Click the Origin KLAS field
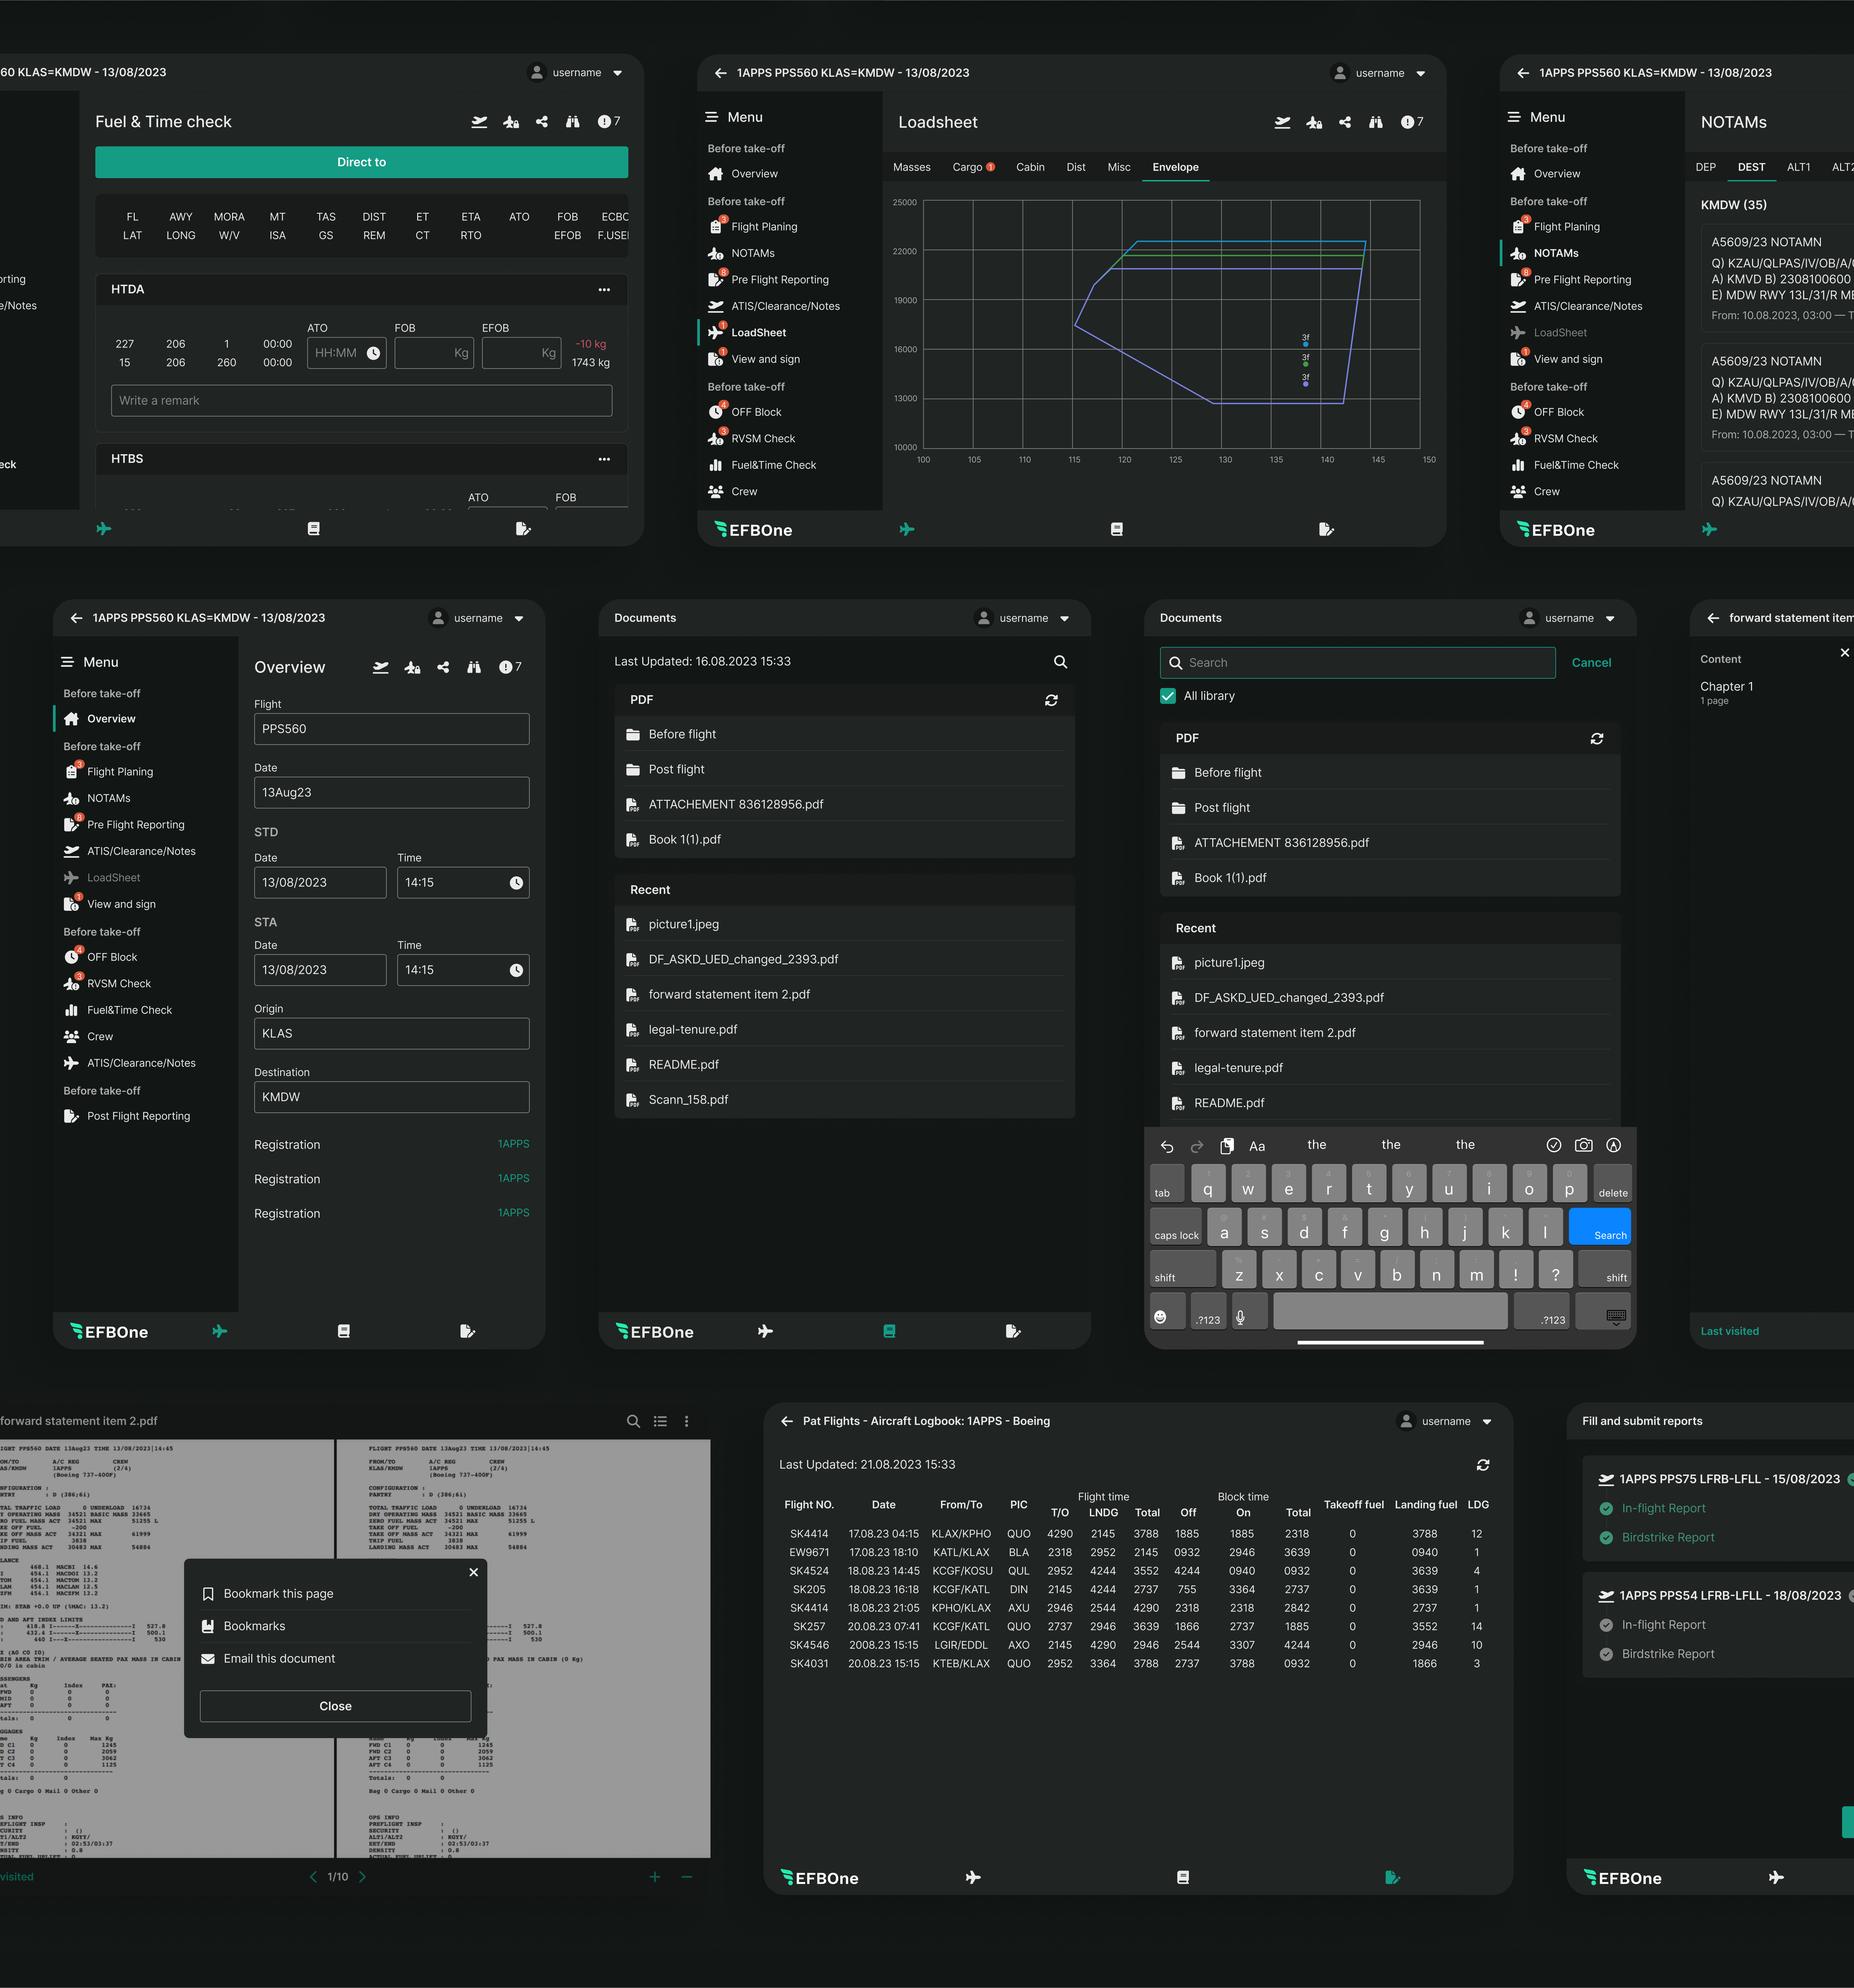The height and width of the screenshot is (1988, 1854). (392, 1034)
